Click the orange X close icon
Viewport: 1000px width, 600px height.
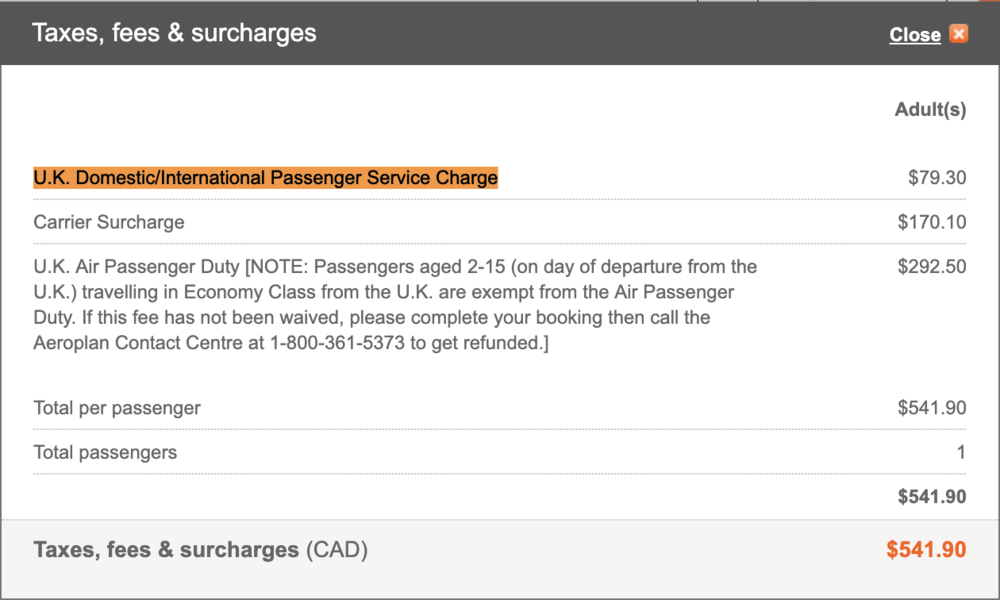pos(959,34)
